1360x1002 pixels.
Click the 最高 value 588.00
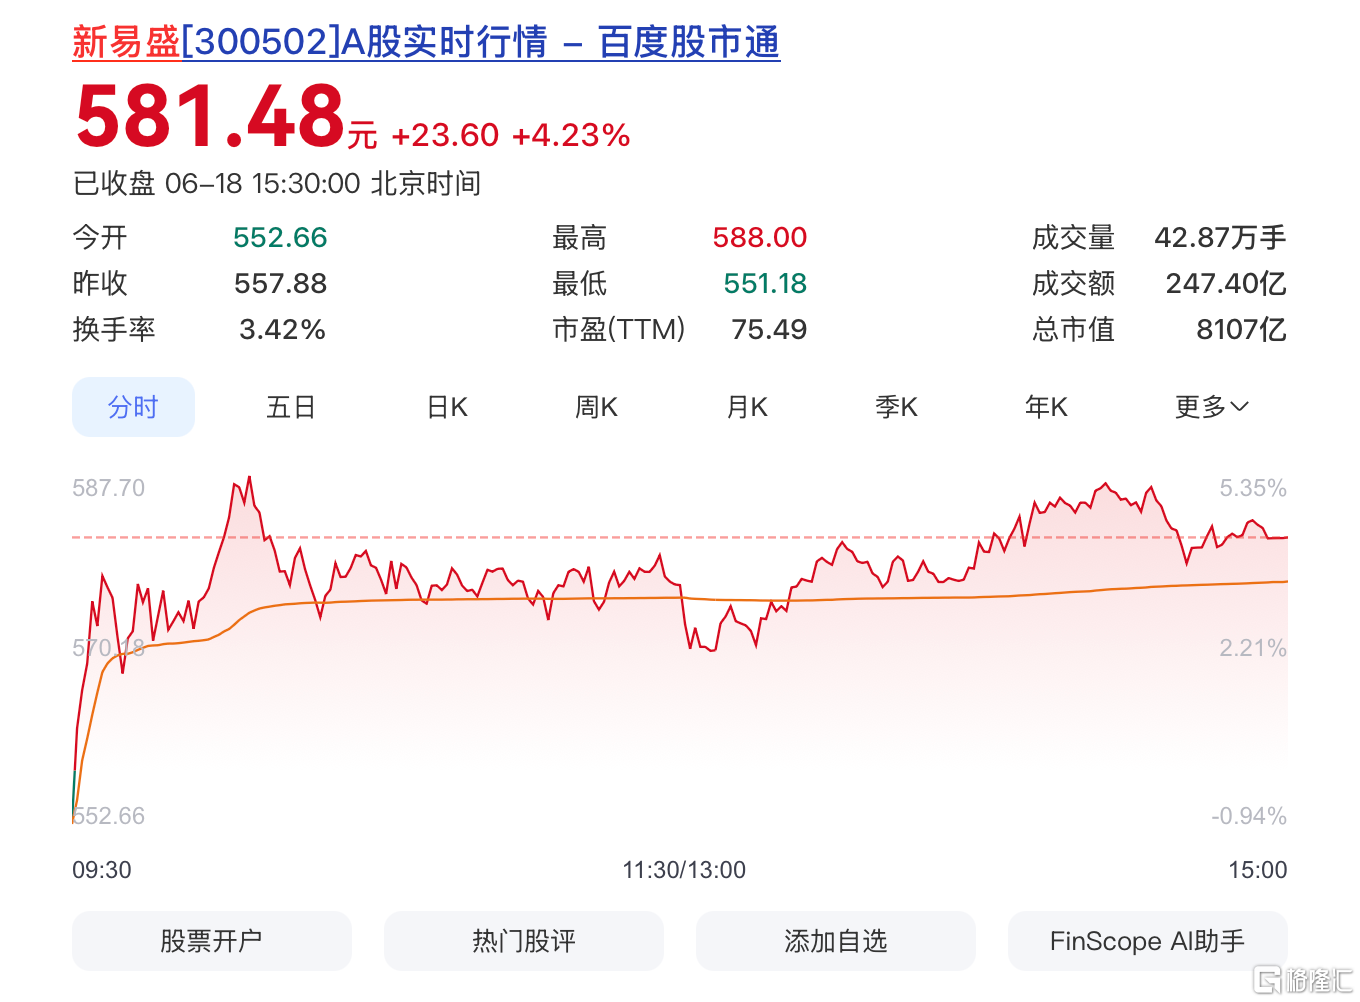(x=760, y=238)
